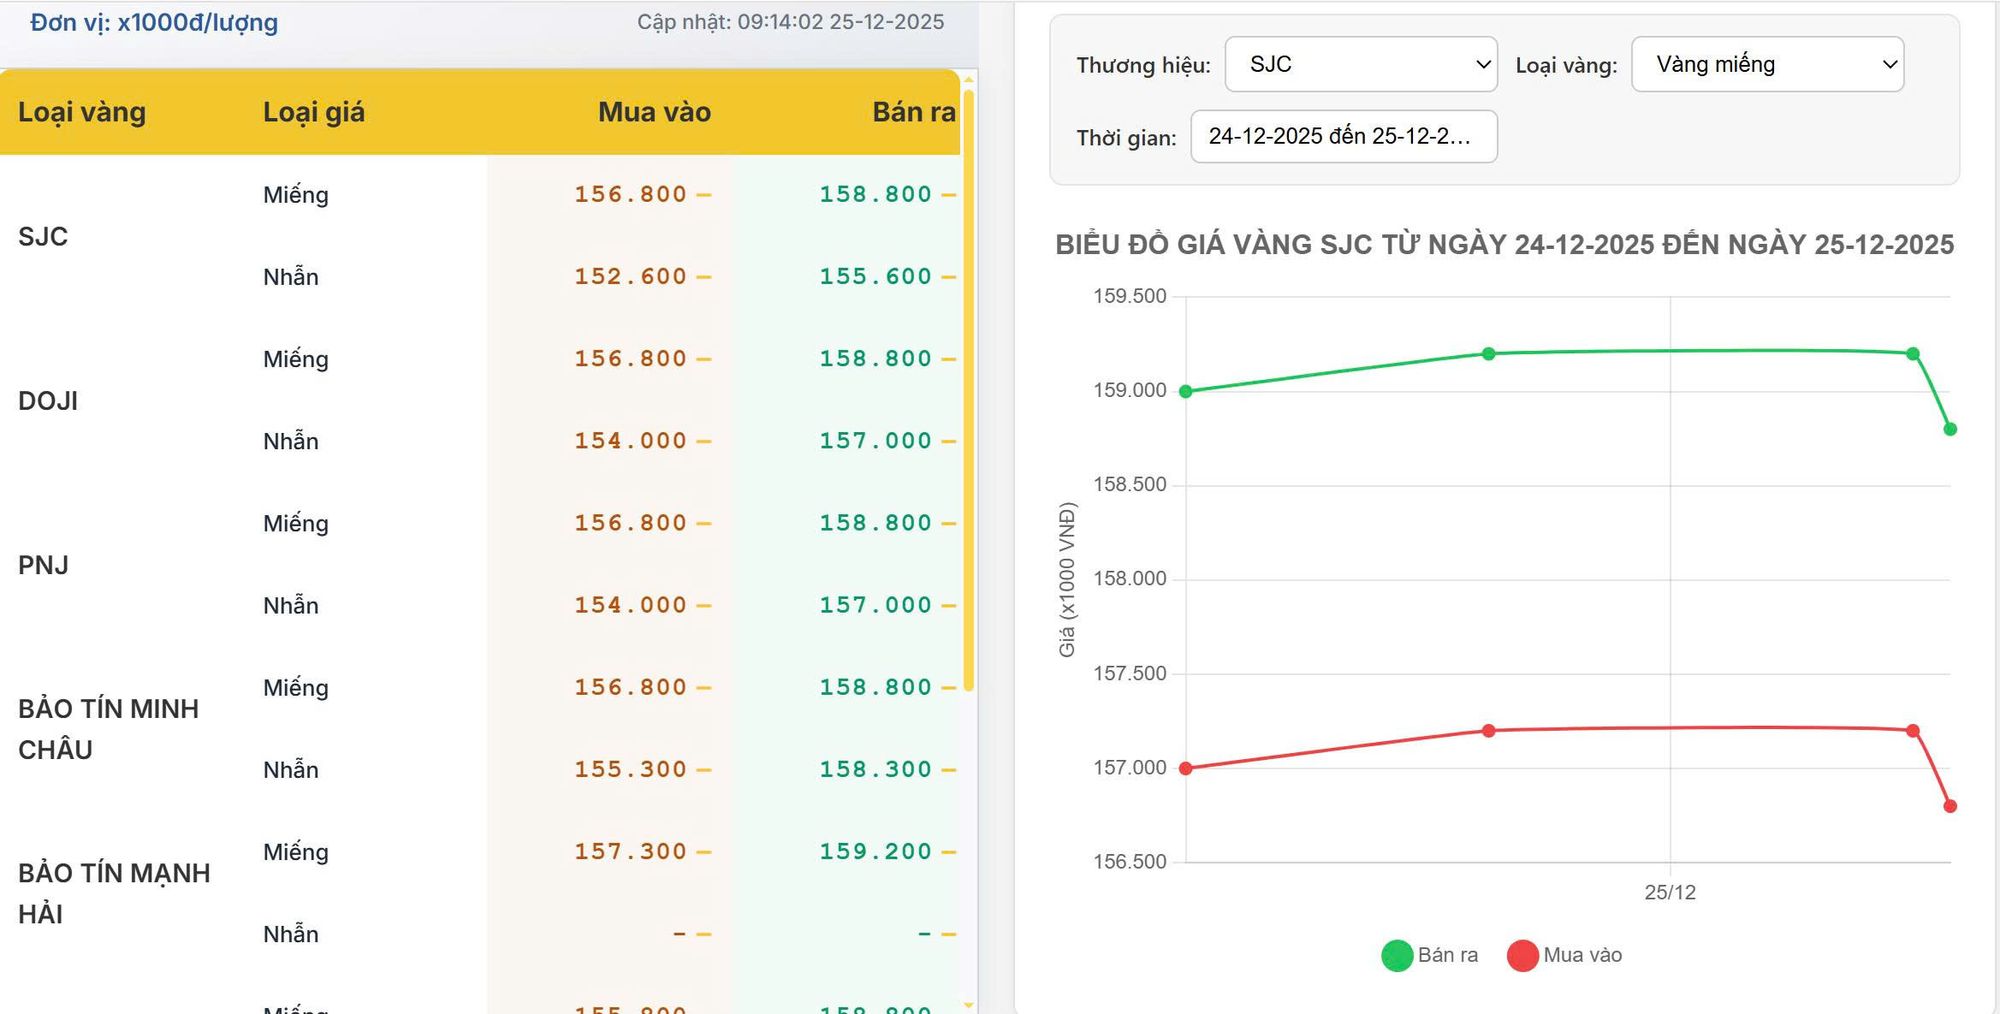Select the SJC Miếng buy price 156.800
2000x1014 pixels.
coord(630,194)
